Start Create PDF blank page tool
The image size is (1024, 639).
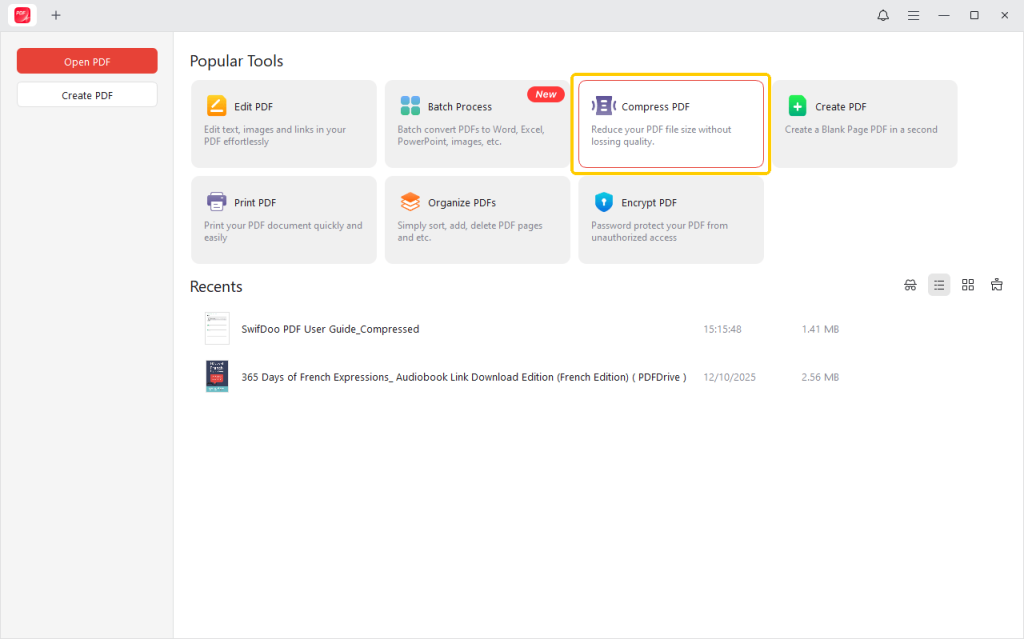coord(864,124)
